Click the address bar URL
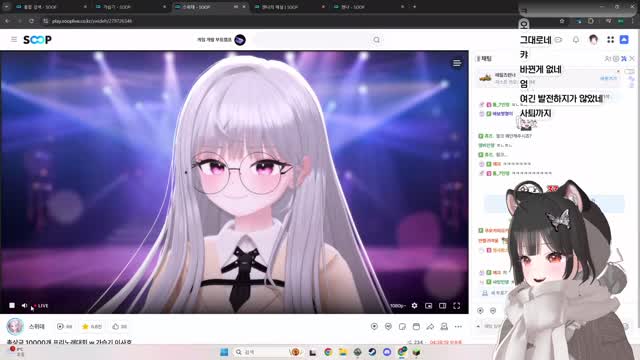This screenshot has width=640, height=360. 92,21
